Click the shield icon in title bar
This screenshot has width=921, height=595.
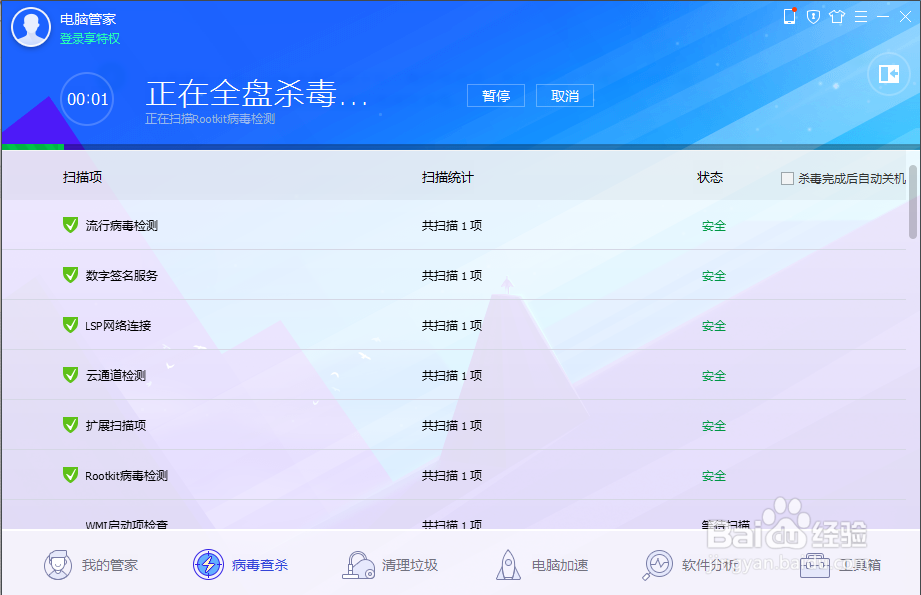[814, 16]
